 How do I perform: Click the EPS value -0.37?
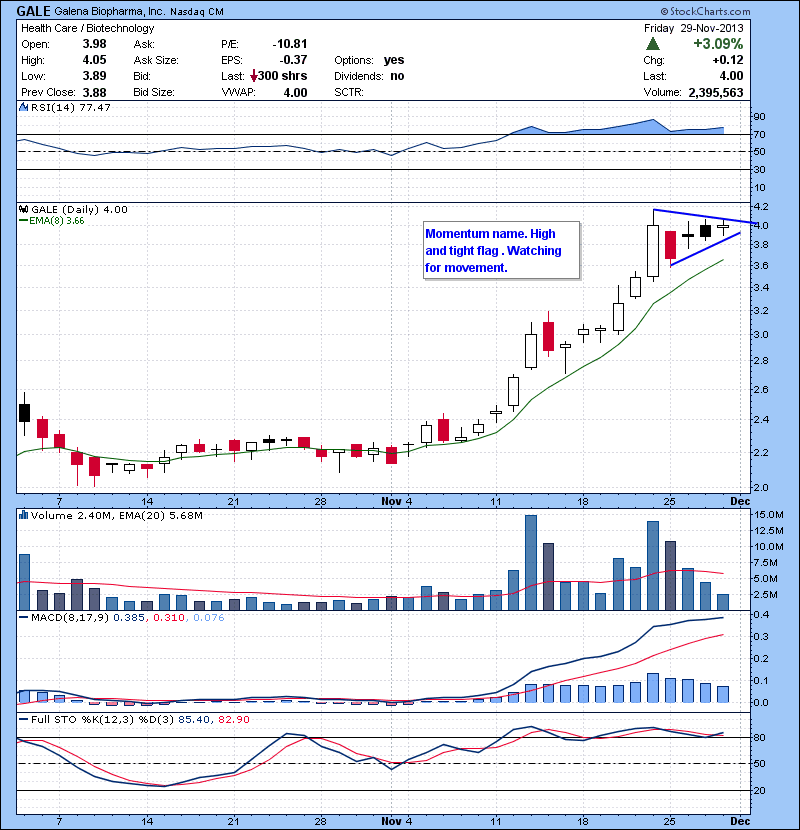tap(293, 60)
